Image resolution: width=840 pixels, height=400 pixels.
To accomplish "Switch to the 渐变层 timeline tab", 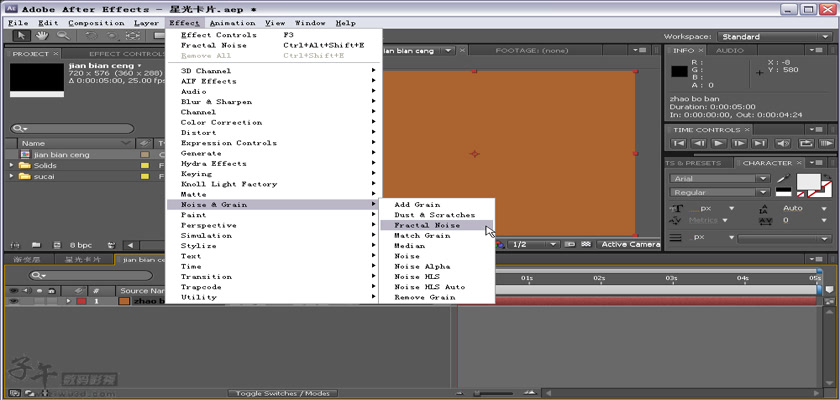I will click(30, 260).
